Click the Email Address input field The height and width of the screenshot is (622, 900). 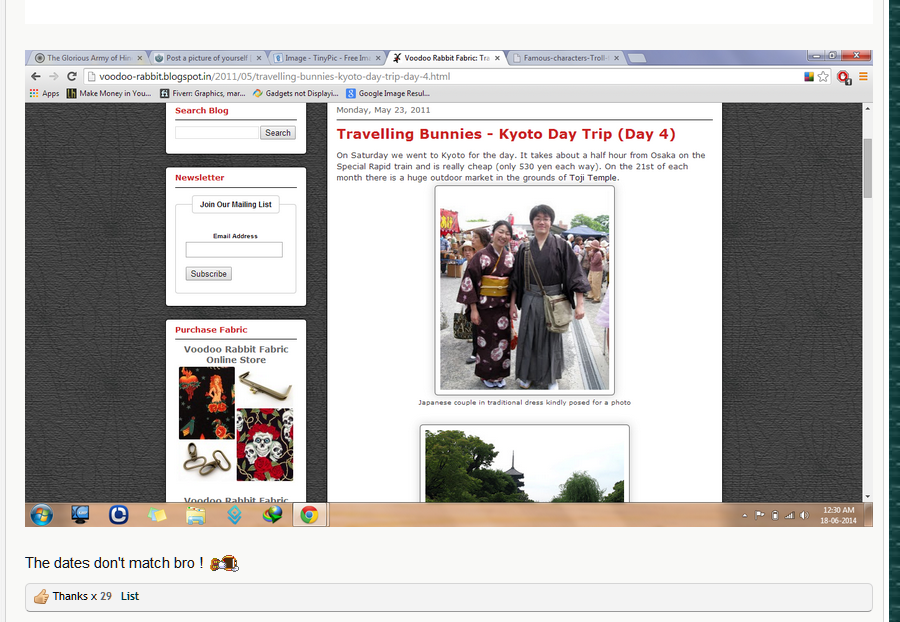point(234,250)
